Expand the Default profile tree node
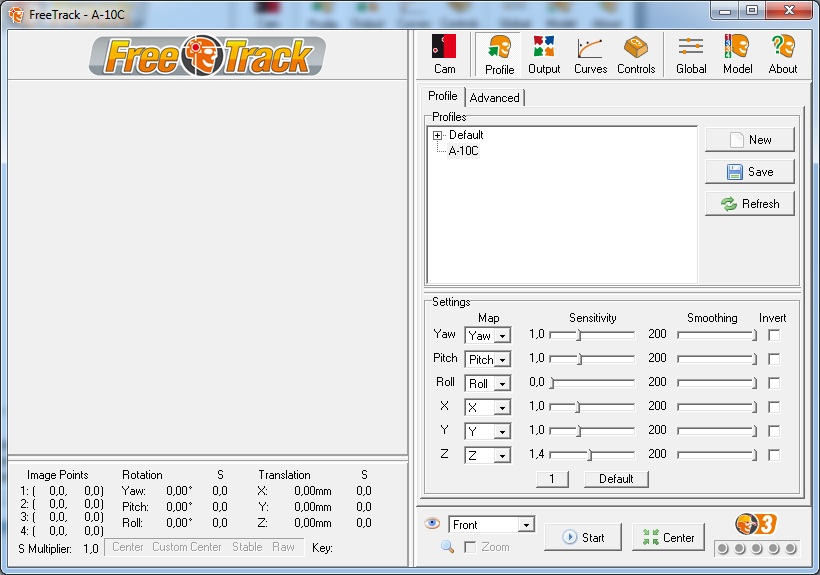This screenshot has width=820, height=575. pyautogui.click(x=437, y=135)
